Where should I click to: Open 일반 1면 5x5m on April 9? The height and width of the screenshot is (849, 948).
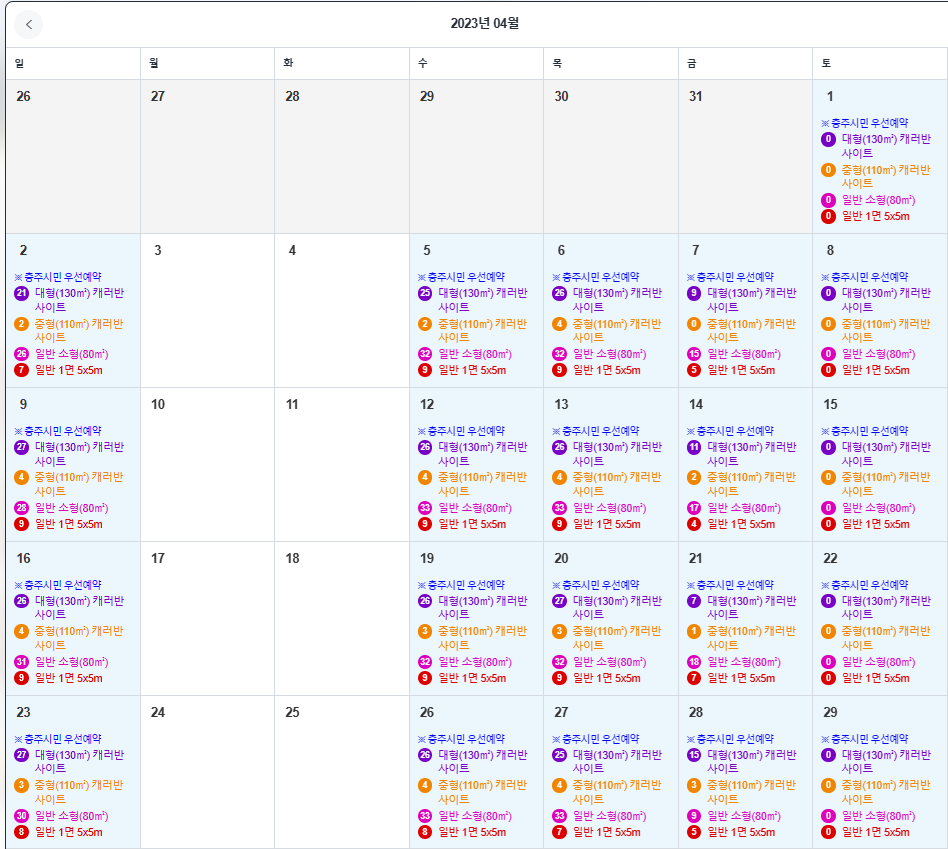tap(68, 524)
